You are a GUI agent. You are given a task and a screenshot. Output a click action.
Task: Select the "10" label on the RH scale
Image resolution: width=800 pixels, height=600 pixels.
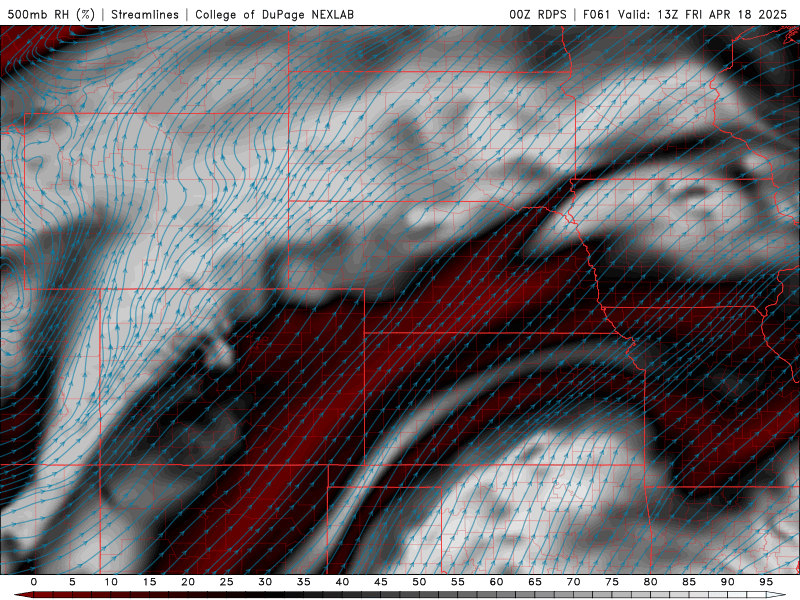[x=111, y=582]
